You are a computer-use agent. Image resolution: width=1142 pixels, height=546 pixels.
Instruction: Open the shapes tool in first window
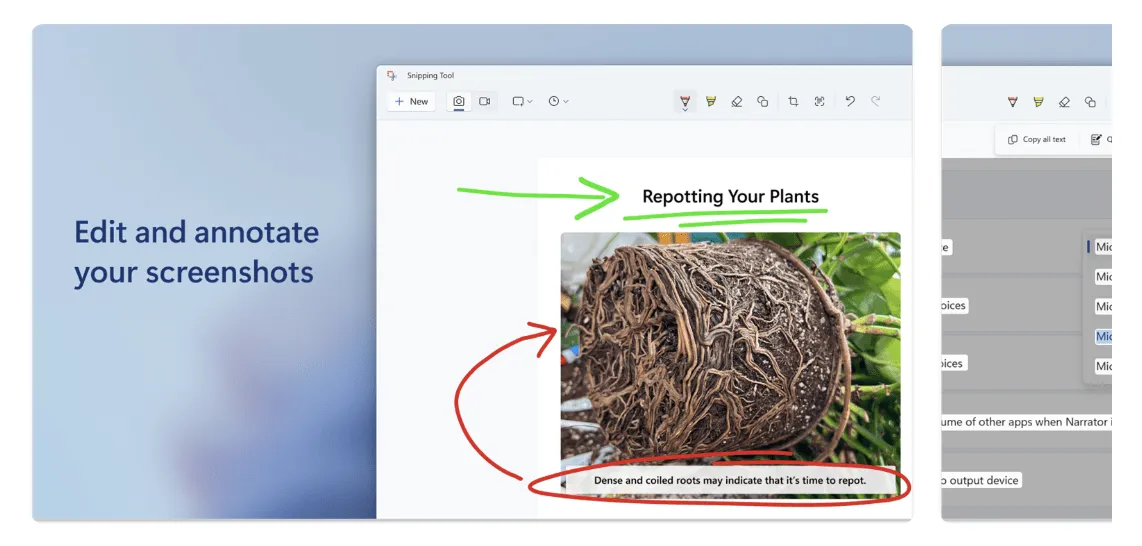coord(763,102)
